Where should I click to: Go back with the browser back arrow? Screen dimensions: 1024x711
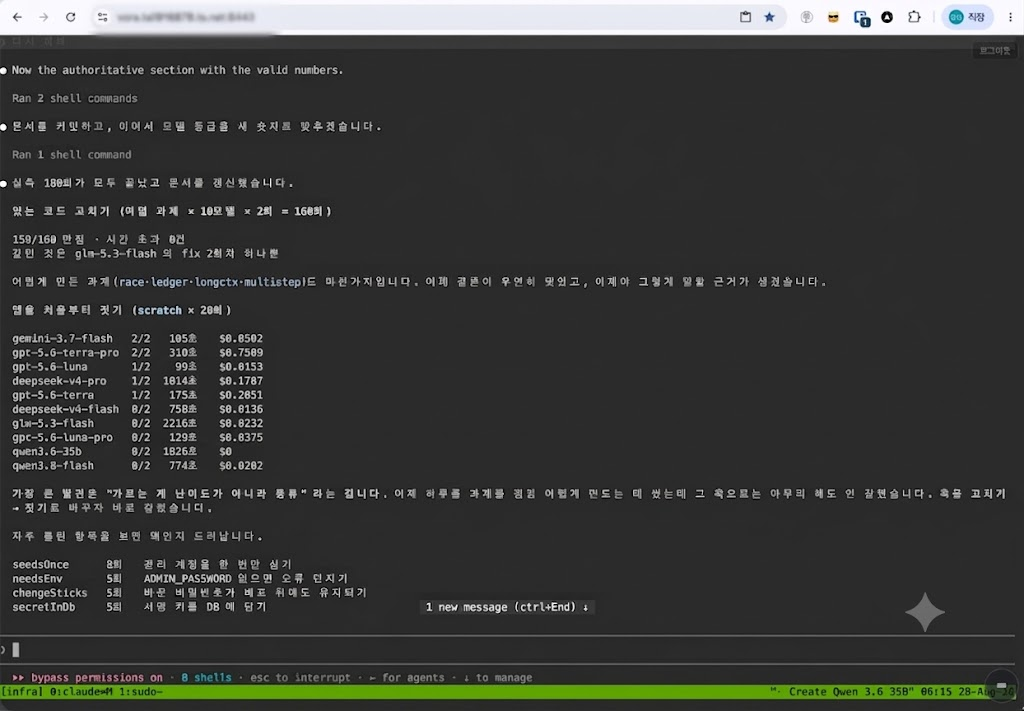pyautogui.click(x=18, y=17)
